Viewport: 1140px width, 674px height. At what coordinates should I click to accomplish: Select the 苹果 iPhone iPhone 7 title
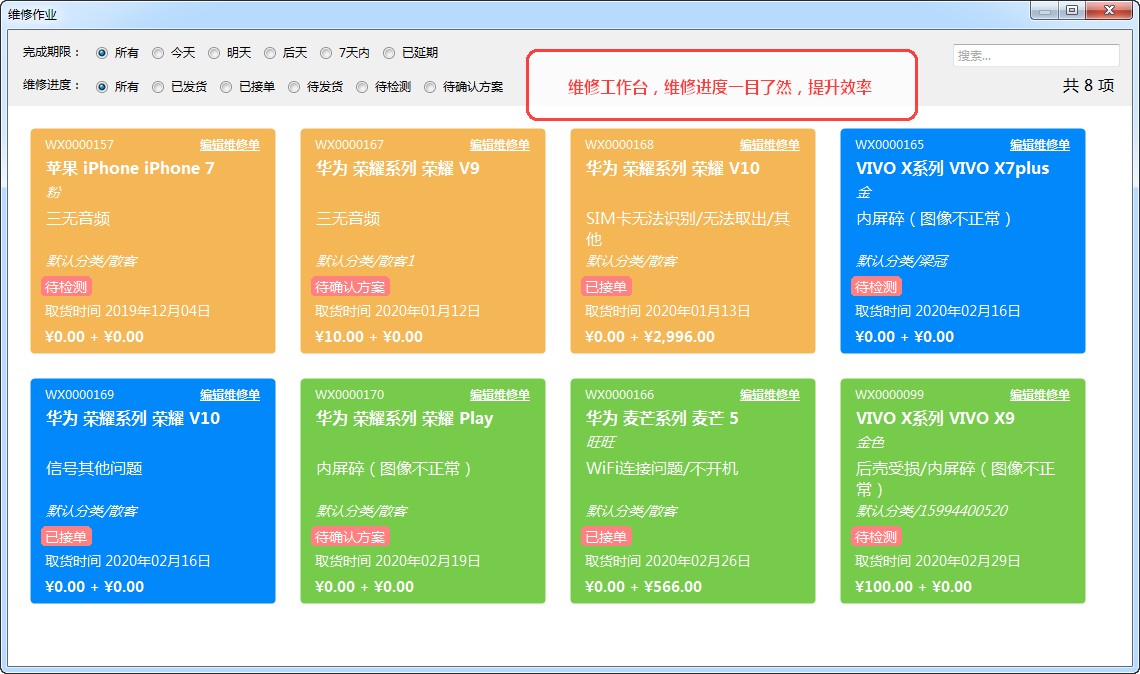(x=130, y=169)
